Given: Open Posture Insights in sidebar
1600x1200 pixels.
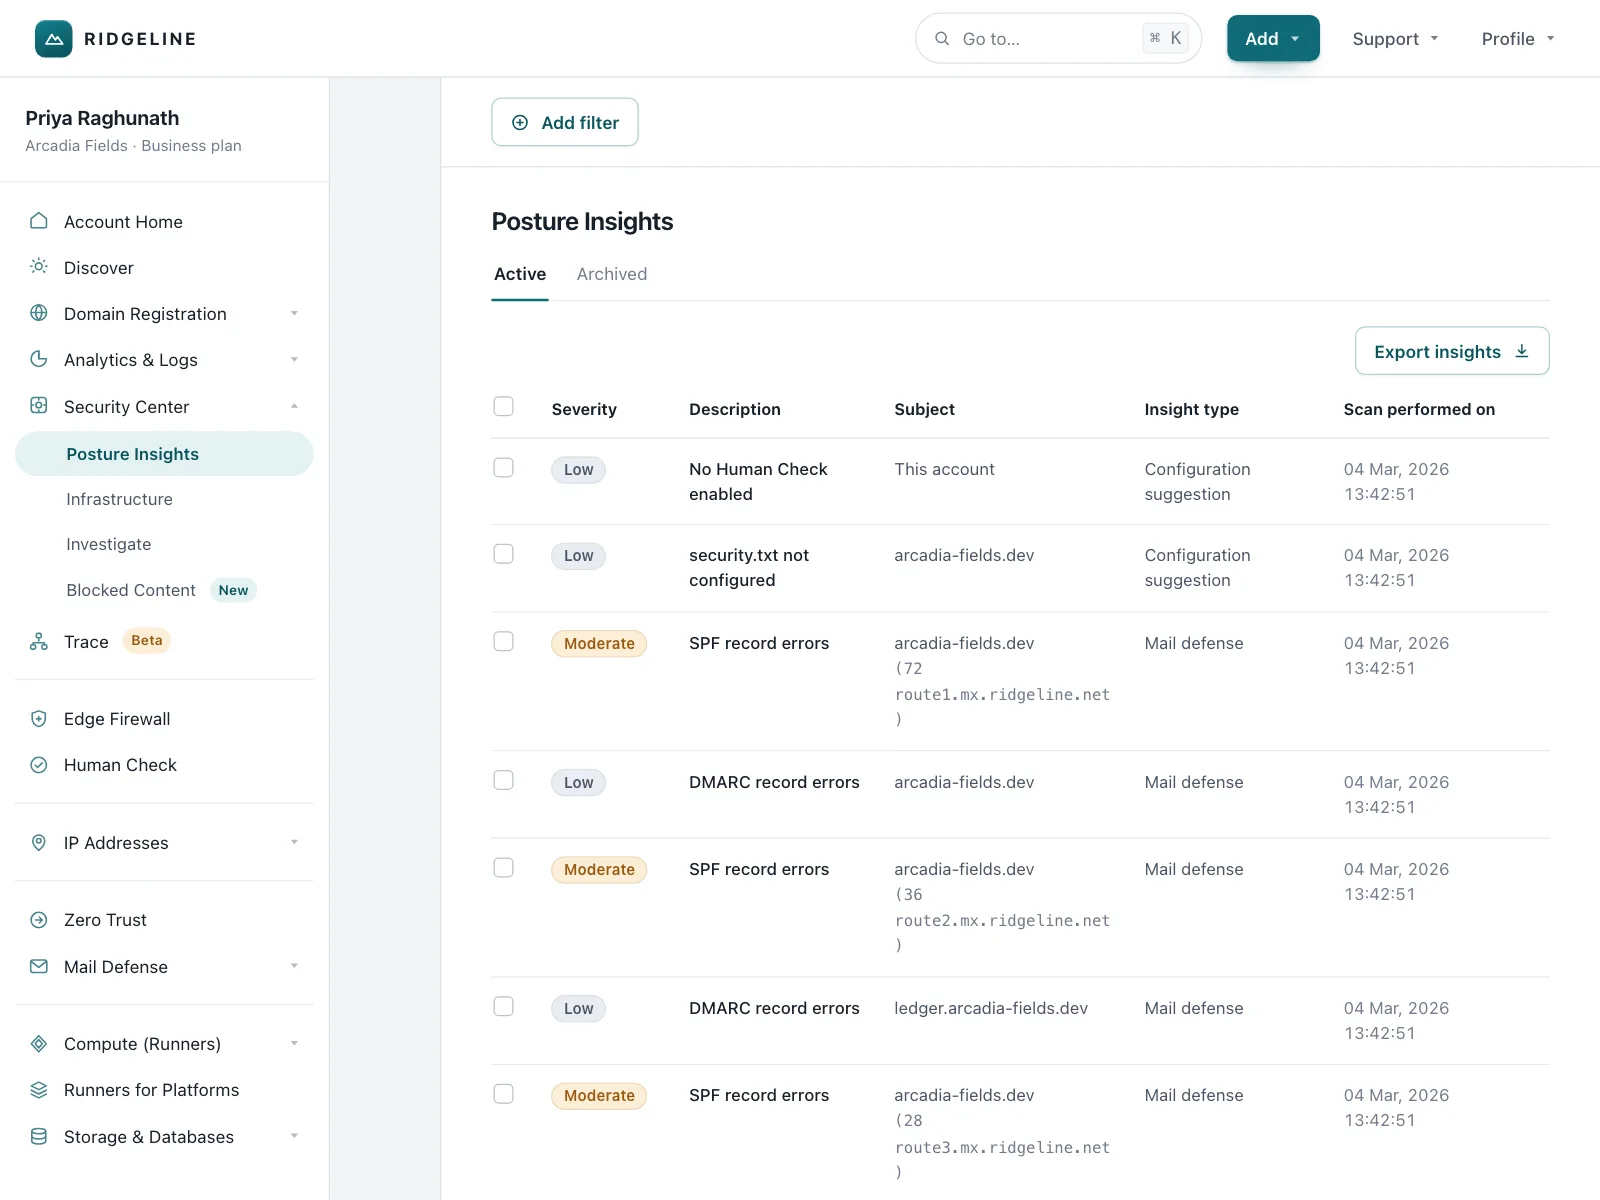Looking at the screenshot, I should click(x=164, y=454).
